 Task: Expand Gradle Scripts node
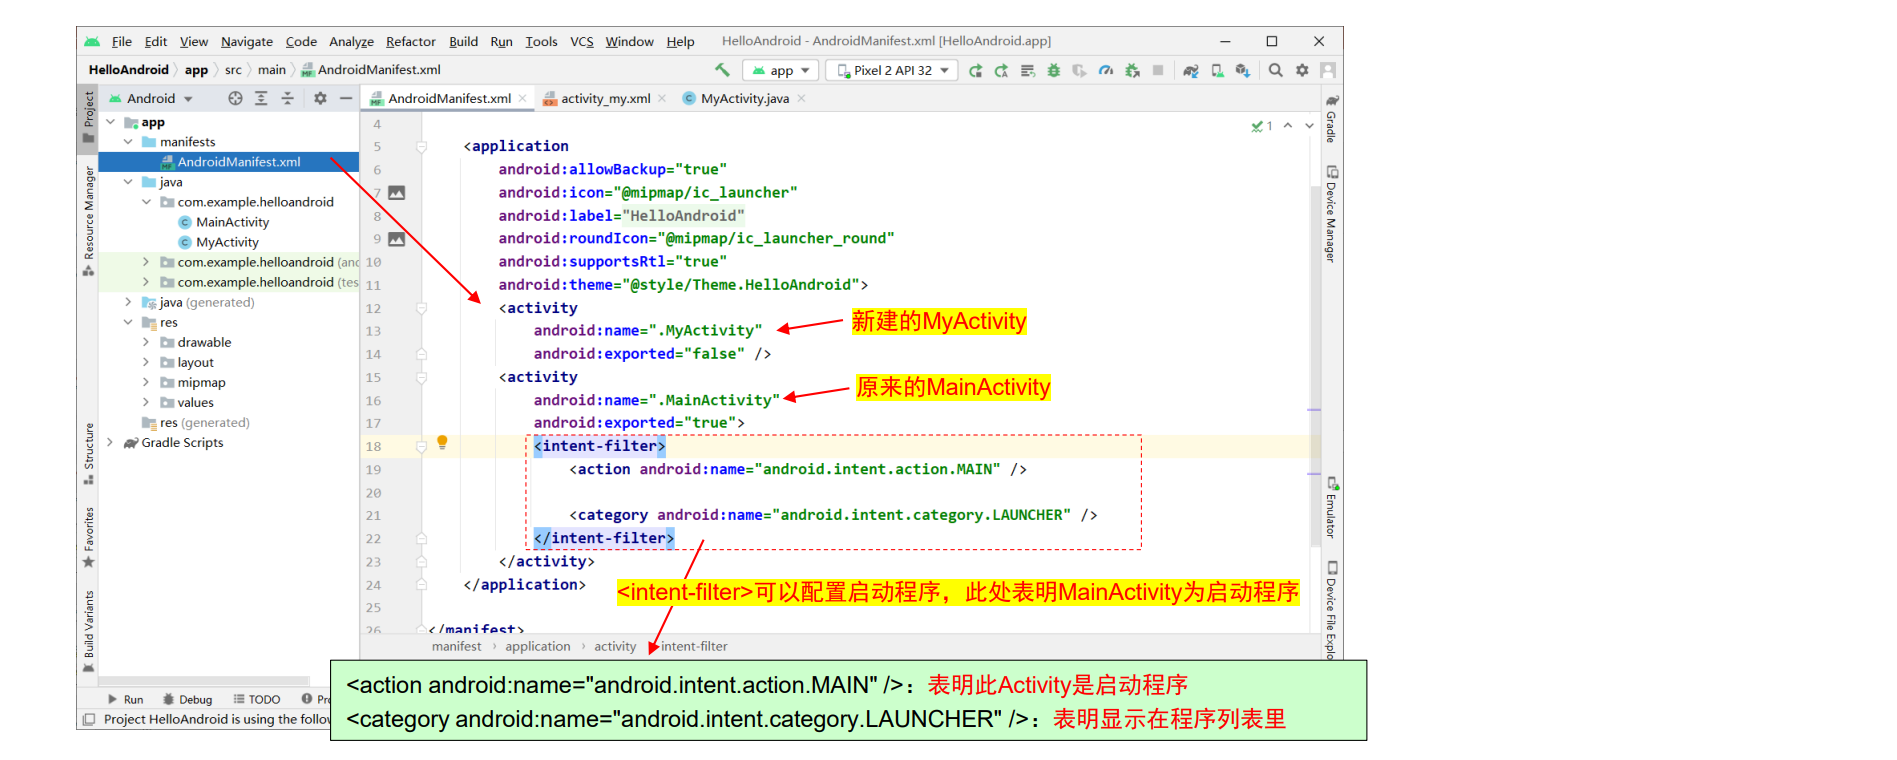tap(111, 442)
